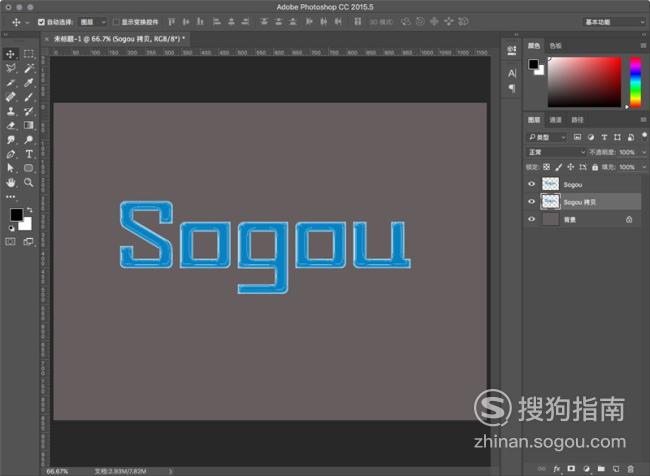Viewport: 650px width, 476px height.
Task: Switch to the 颜色 color panel tab
Action: point(534,46)
